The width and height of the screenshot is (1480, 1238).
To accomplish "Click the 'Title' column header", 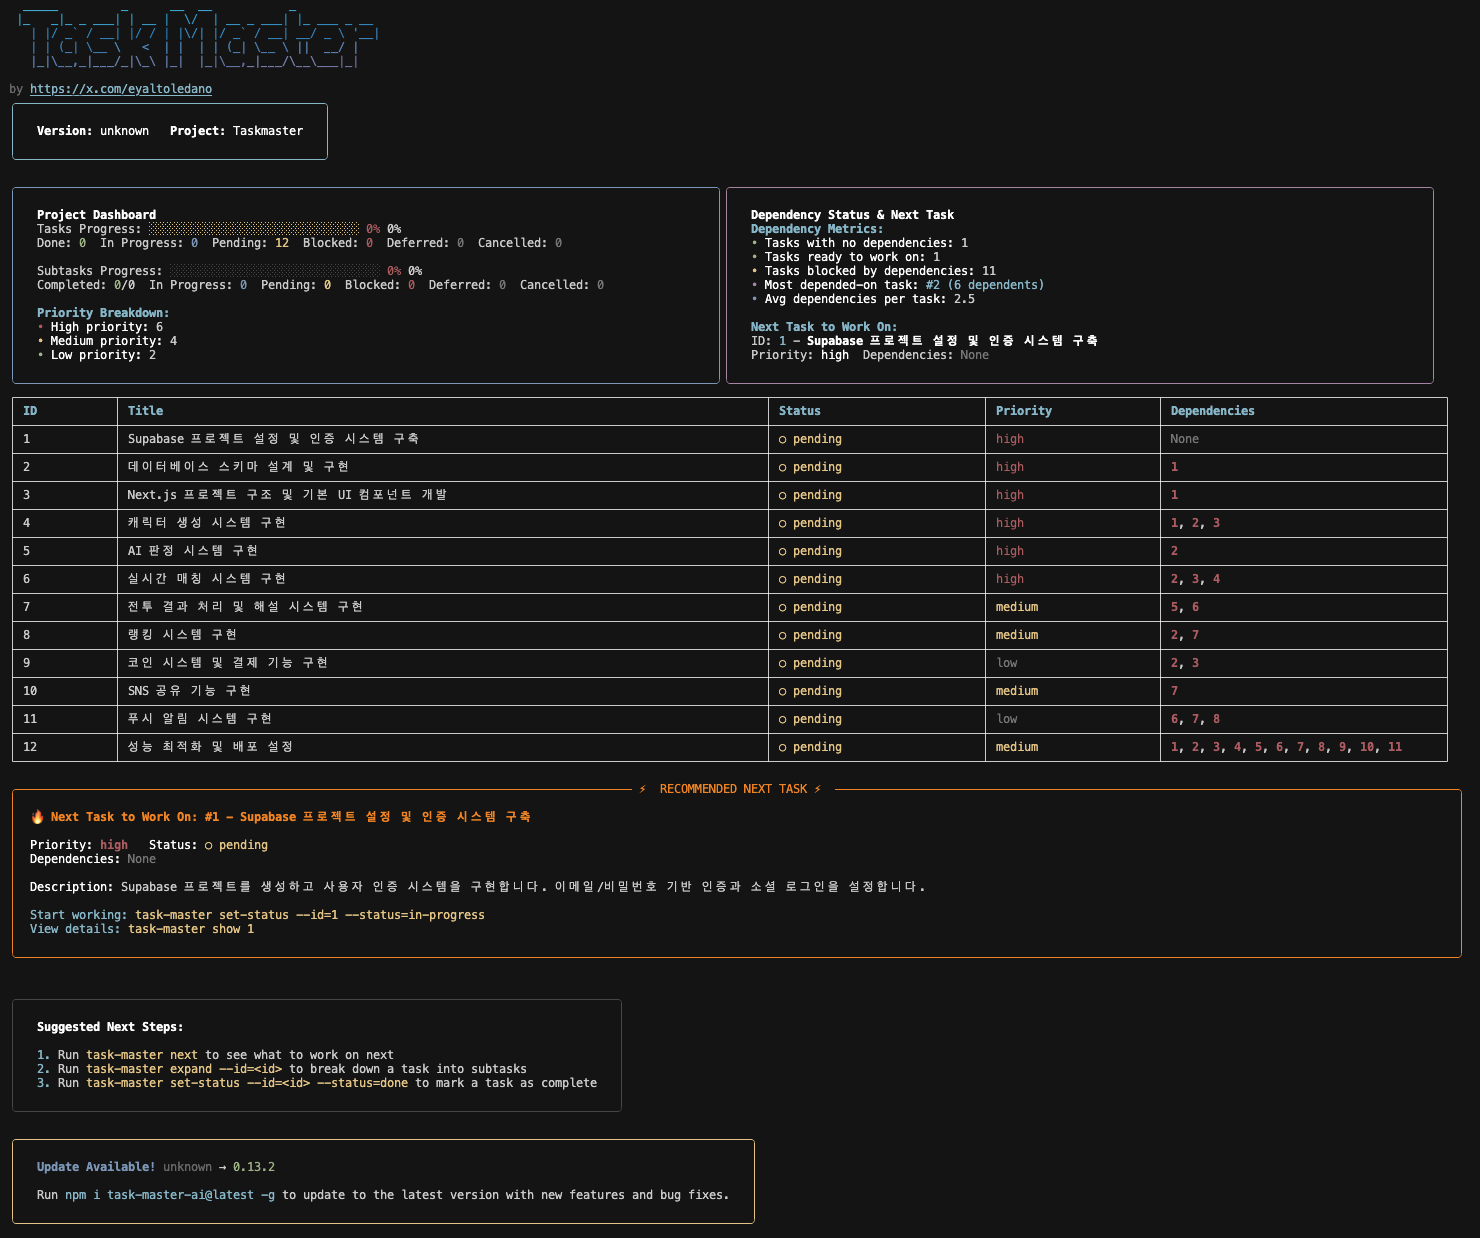I will (145, 411).
